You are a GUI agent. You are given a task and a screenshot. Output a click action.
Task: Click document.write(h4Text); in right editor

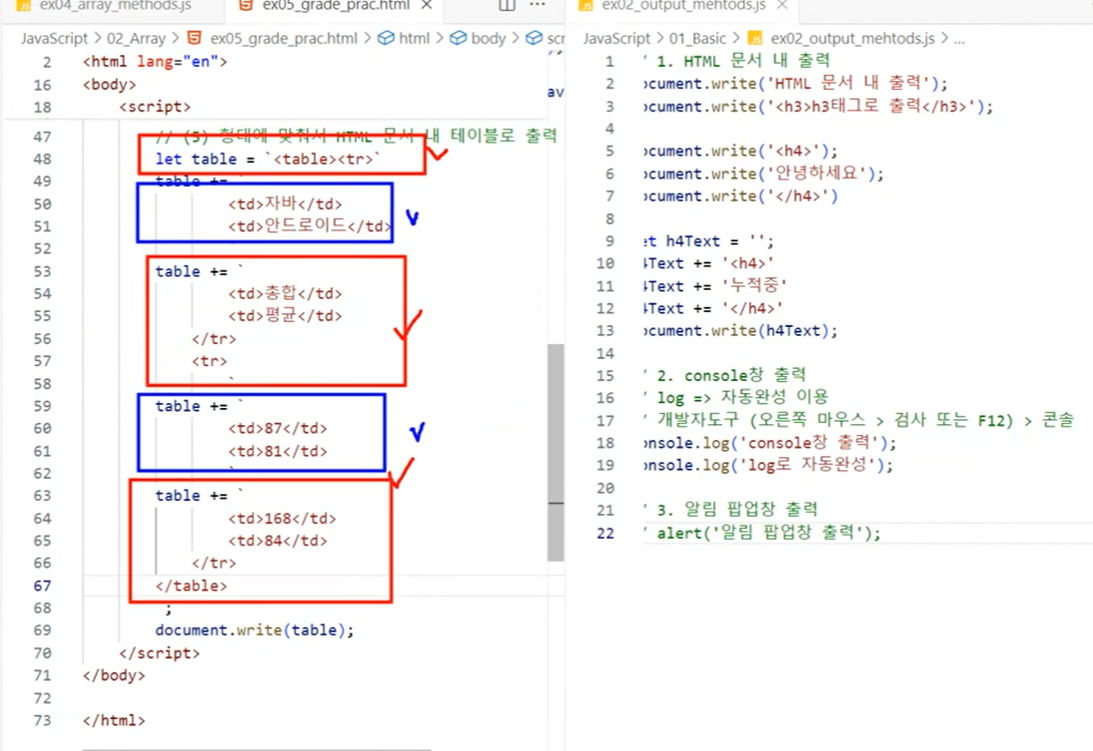[x=741, y=331]
